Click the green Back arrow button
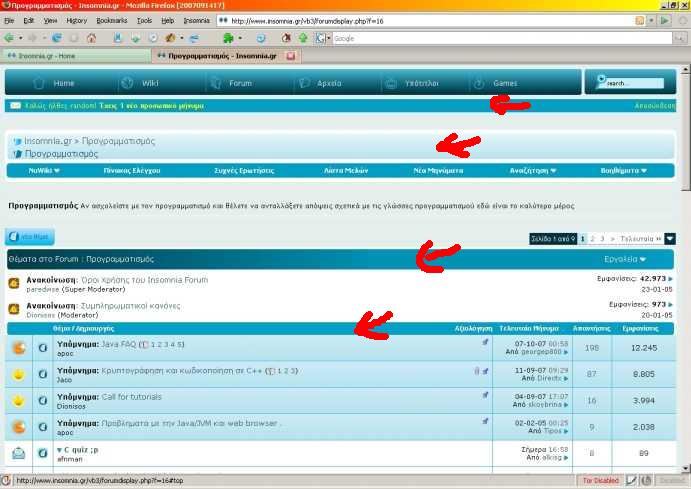This screenshot has height=489, width=691. coord(9,38)
